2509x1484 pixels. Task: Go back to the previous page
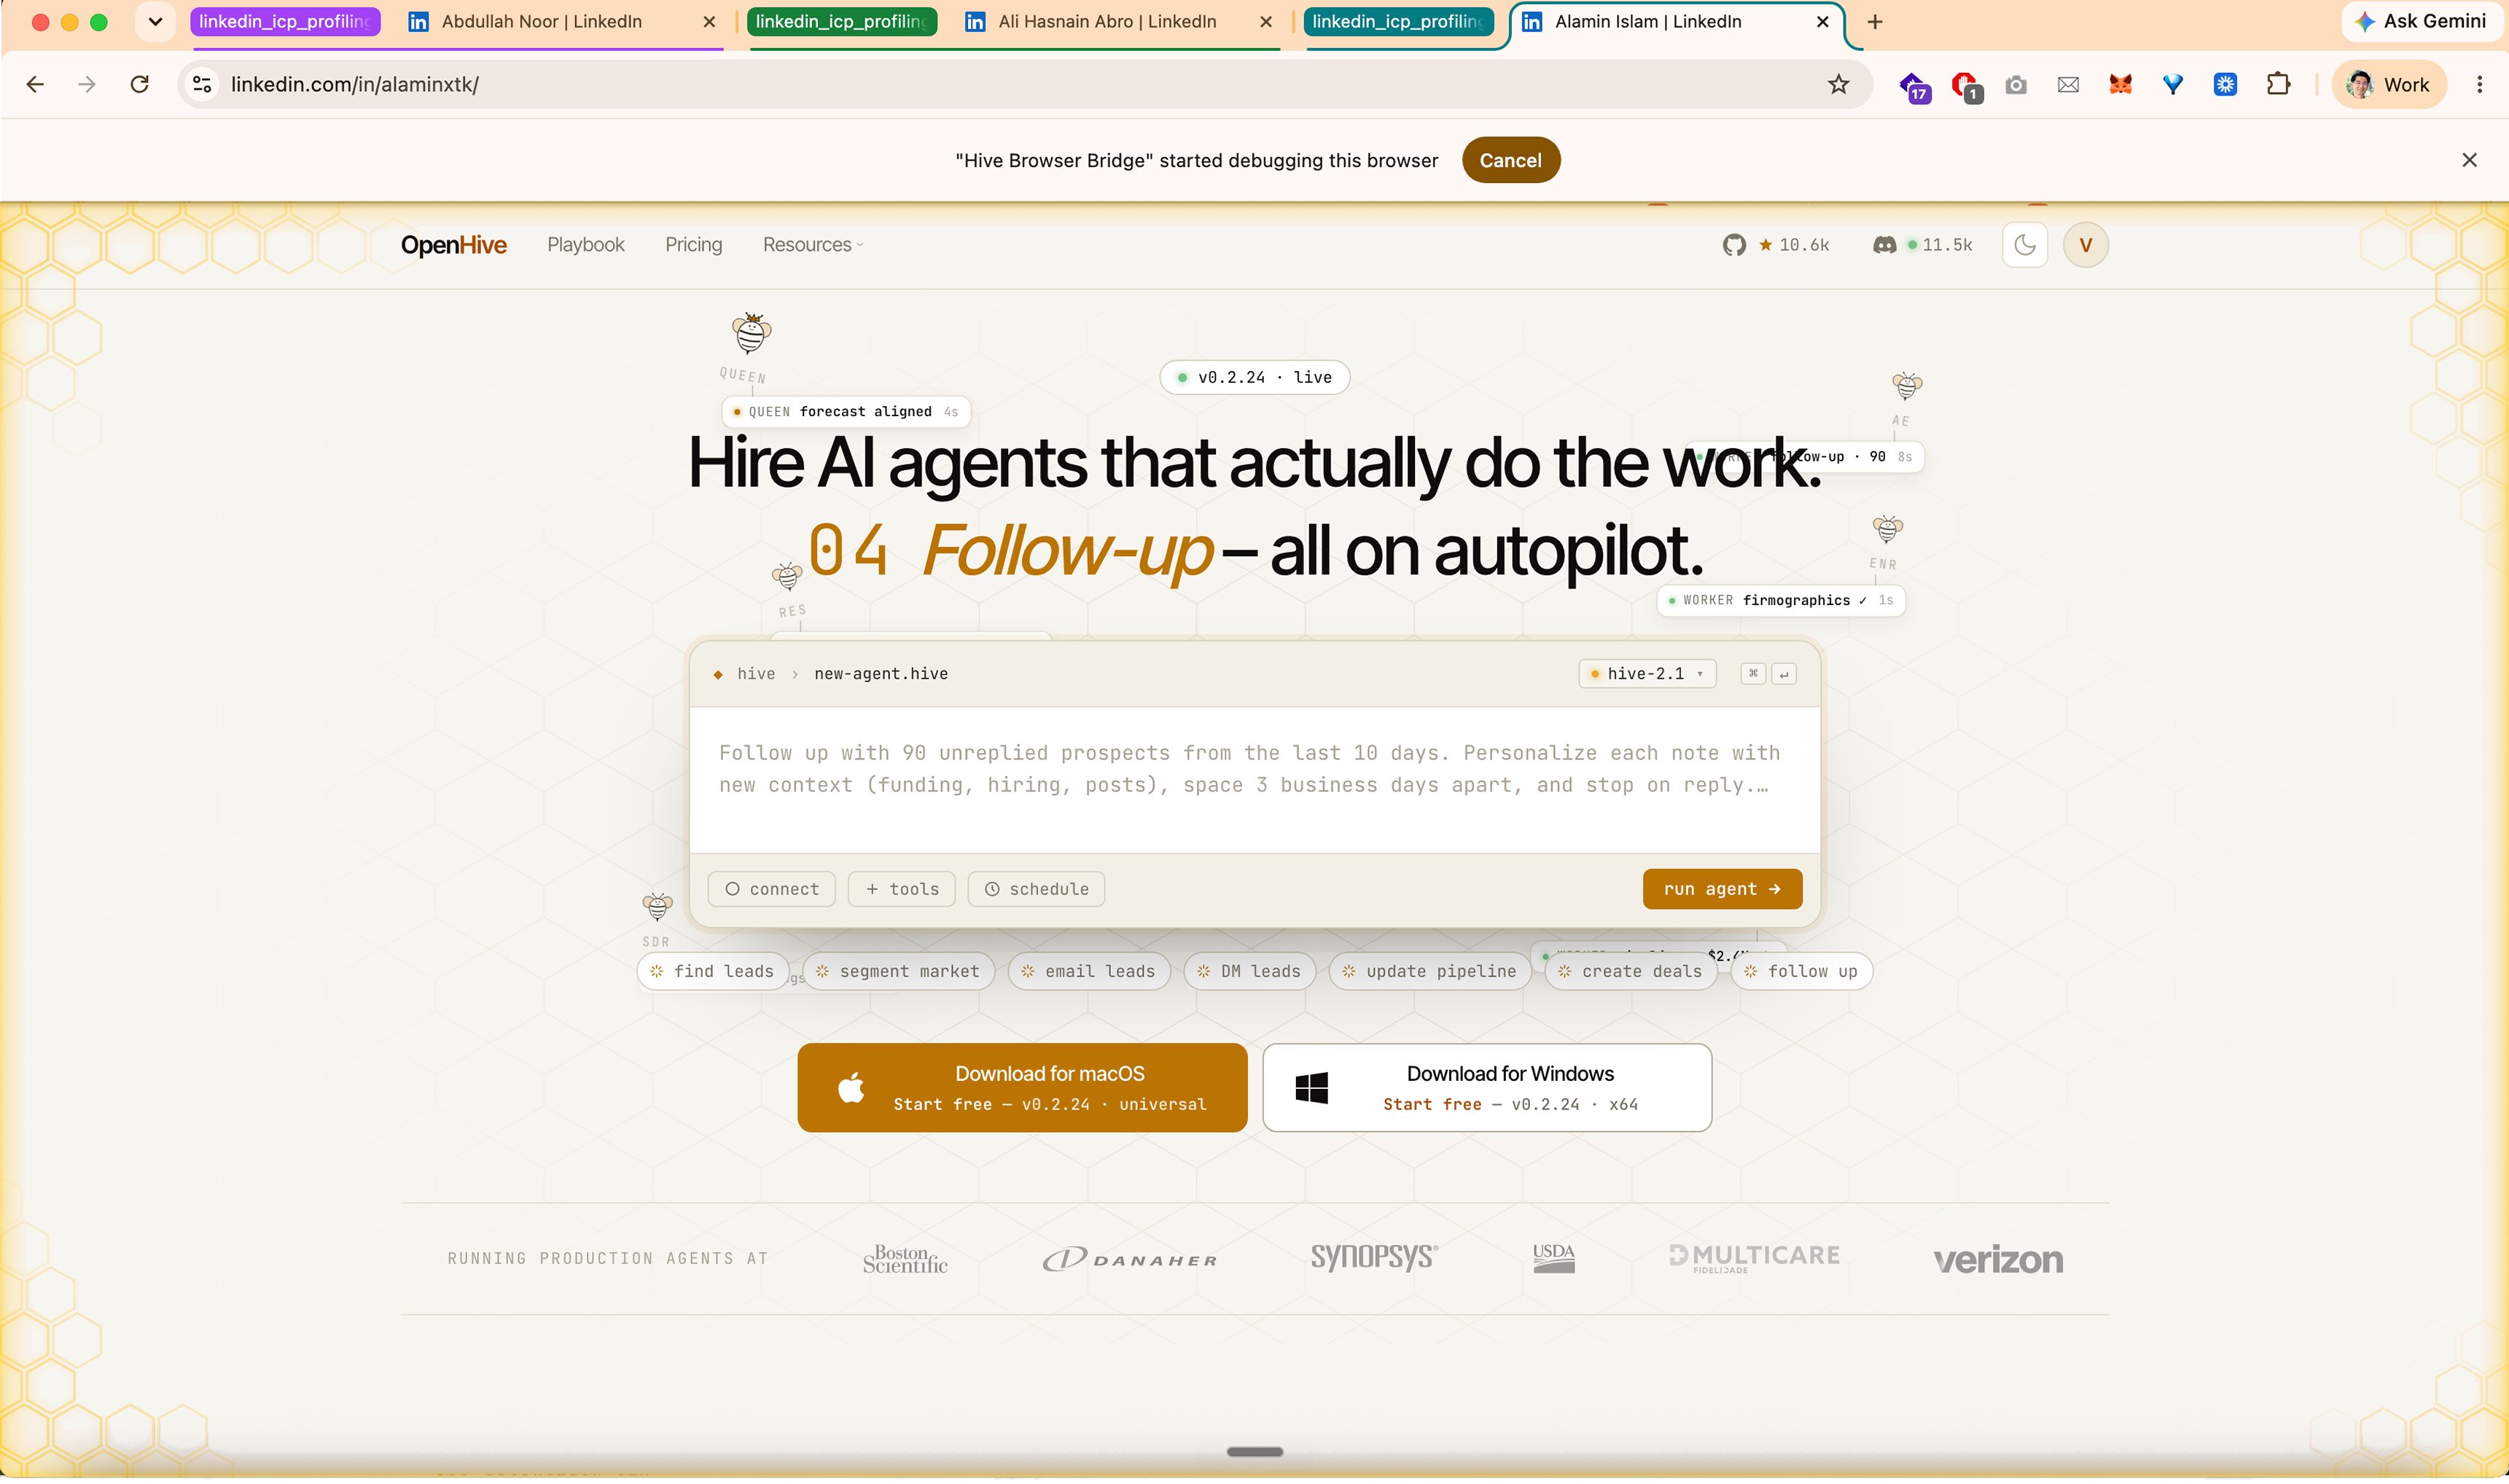(x=35, y=84)
